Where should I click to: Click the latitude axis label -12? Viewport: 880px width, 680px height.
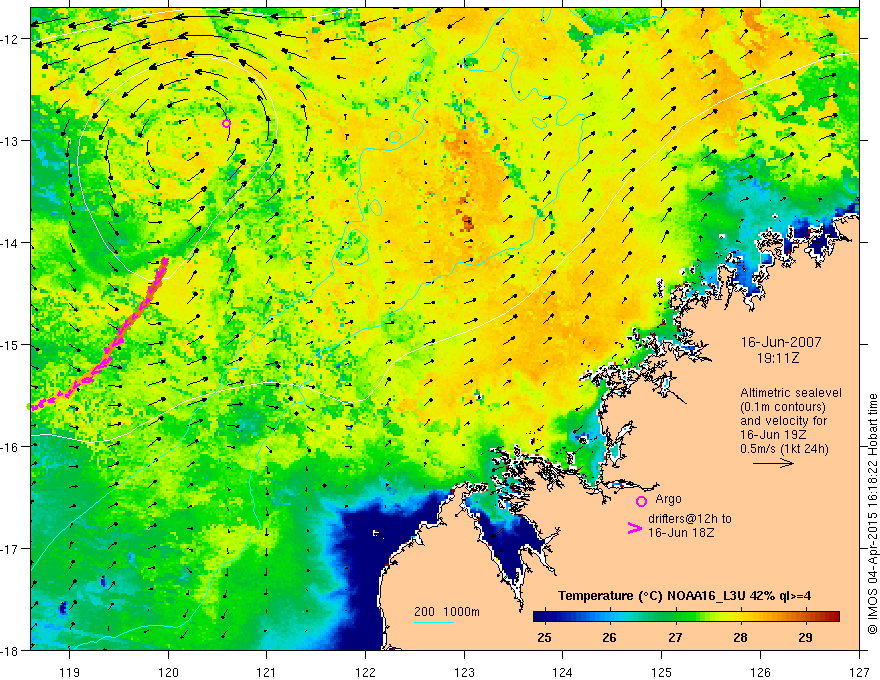point(11,39)
